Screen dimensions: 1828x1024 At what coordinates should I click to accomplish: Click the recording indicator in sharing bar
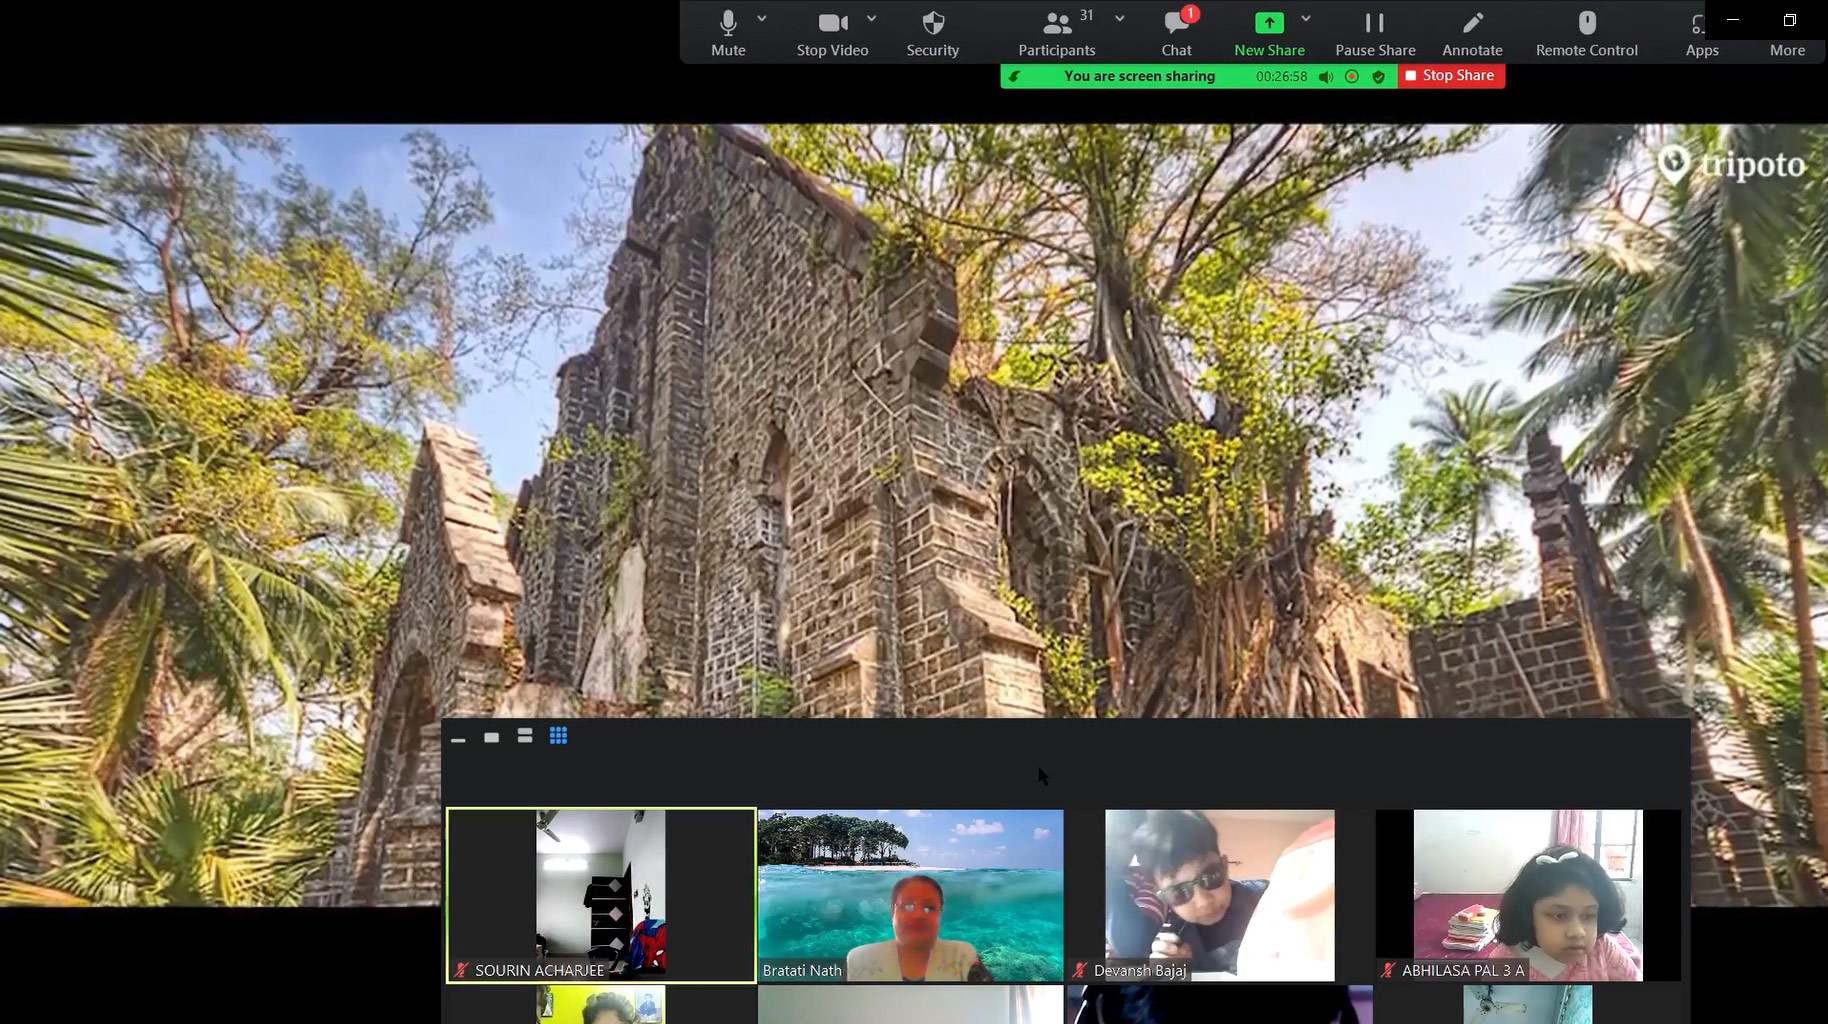[1352, 77]
